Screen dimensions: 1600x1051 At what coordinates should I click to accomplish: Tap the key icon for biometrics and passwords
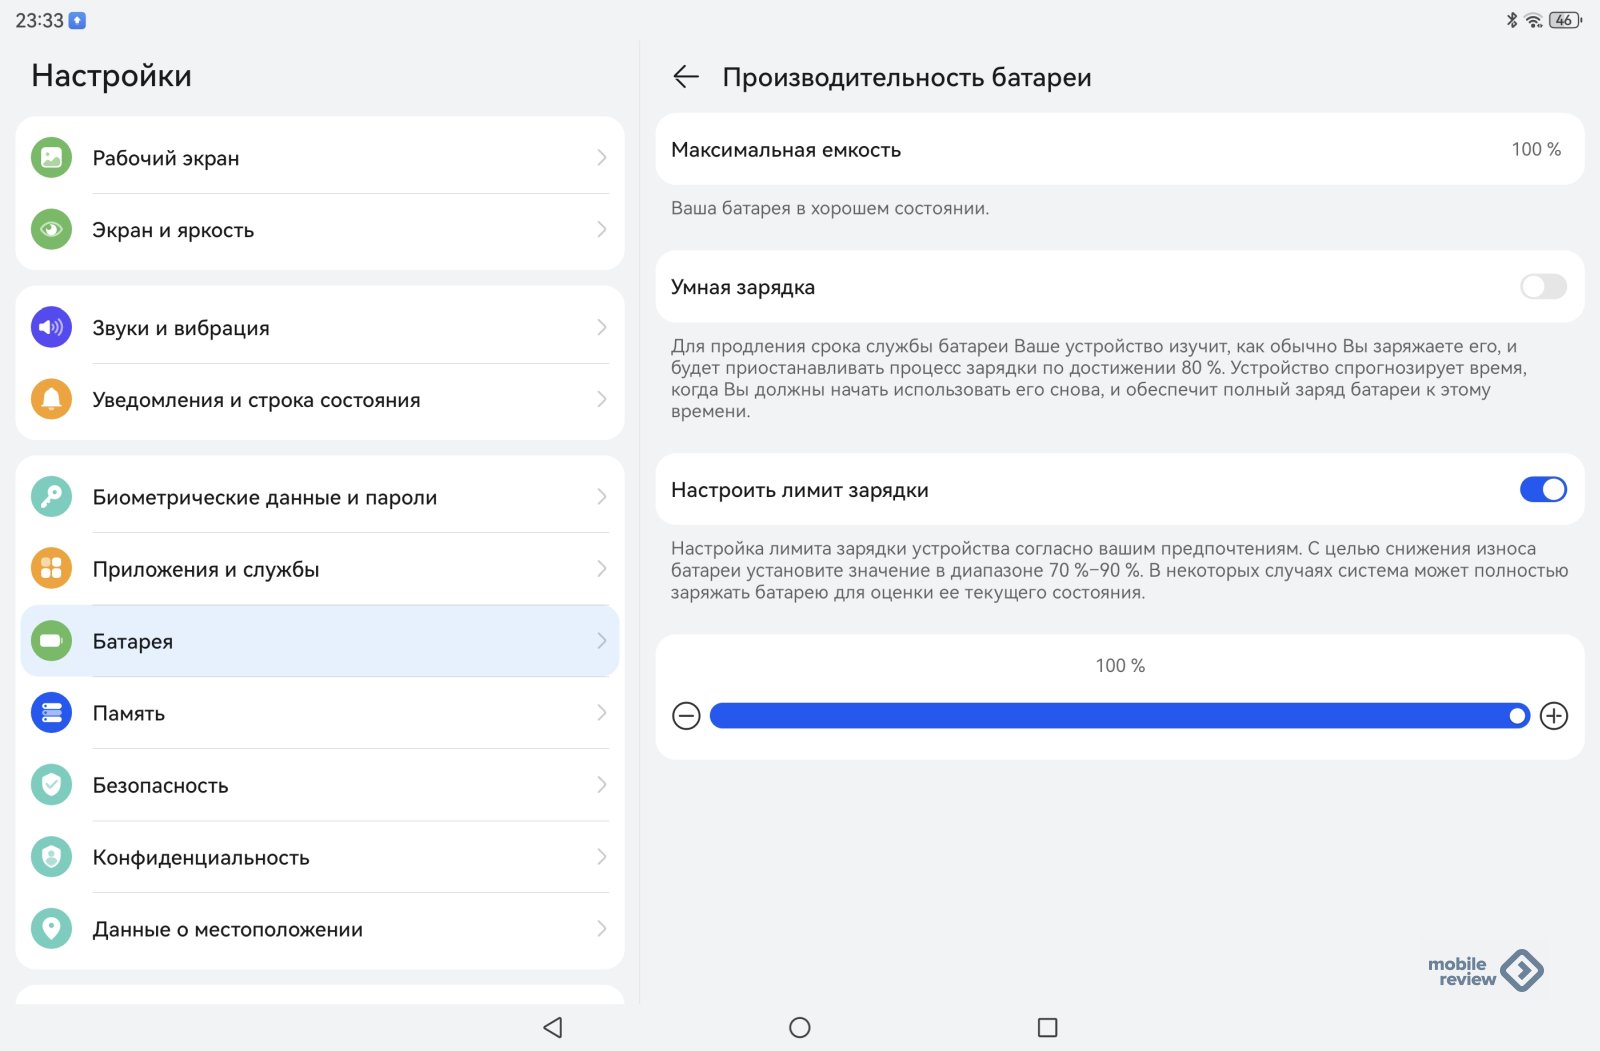[x=51, y=497]
